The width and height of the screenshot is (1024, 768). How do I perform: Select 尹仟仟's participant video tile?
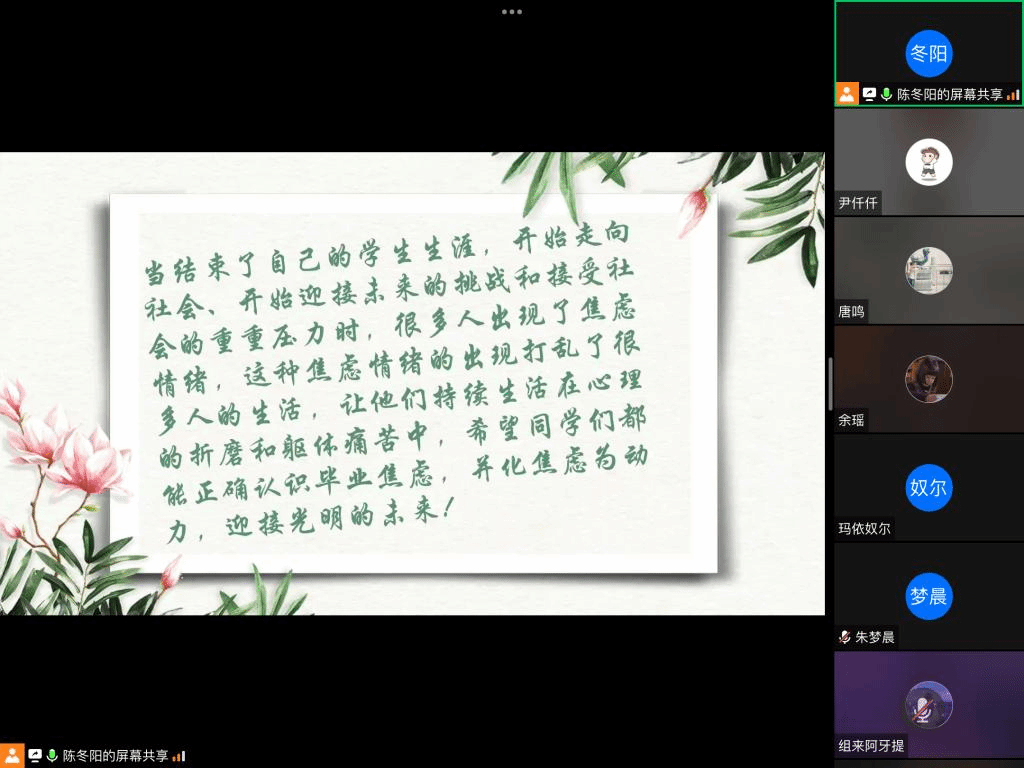coord(929,162)
